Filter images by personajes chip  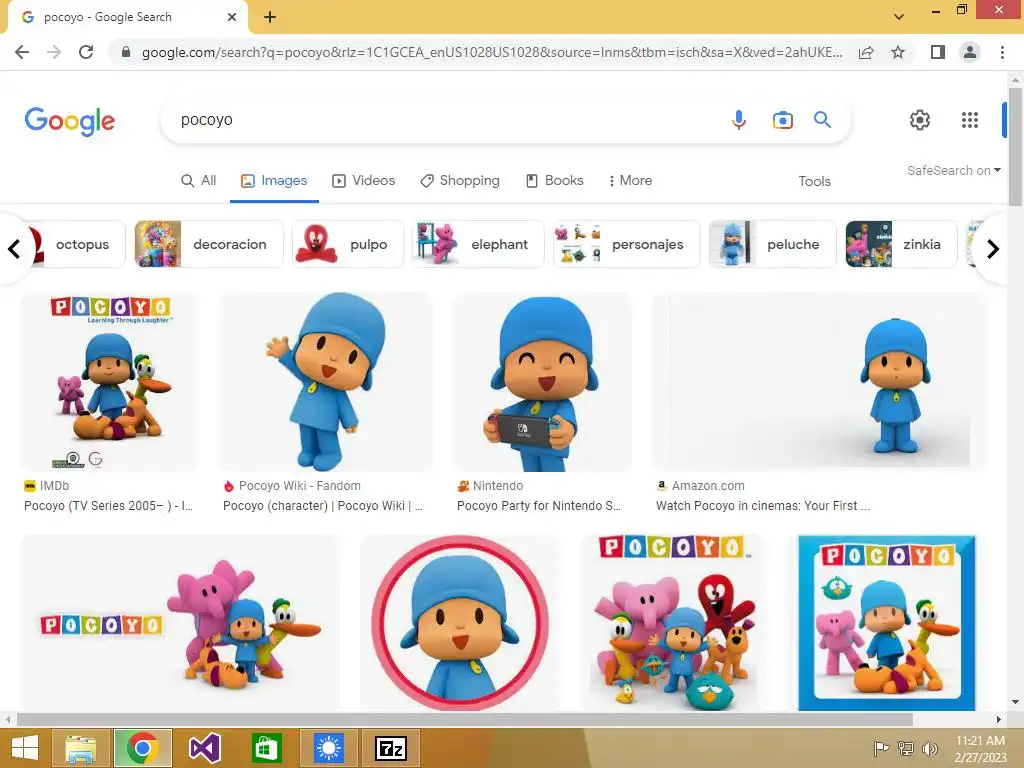tap(626, 244)
